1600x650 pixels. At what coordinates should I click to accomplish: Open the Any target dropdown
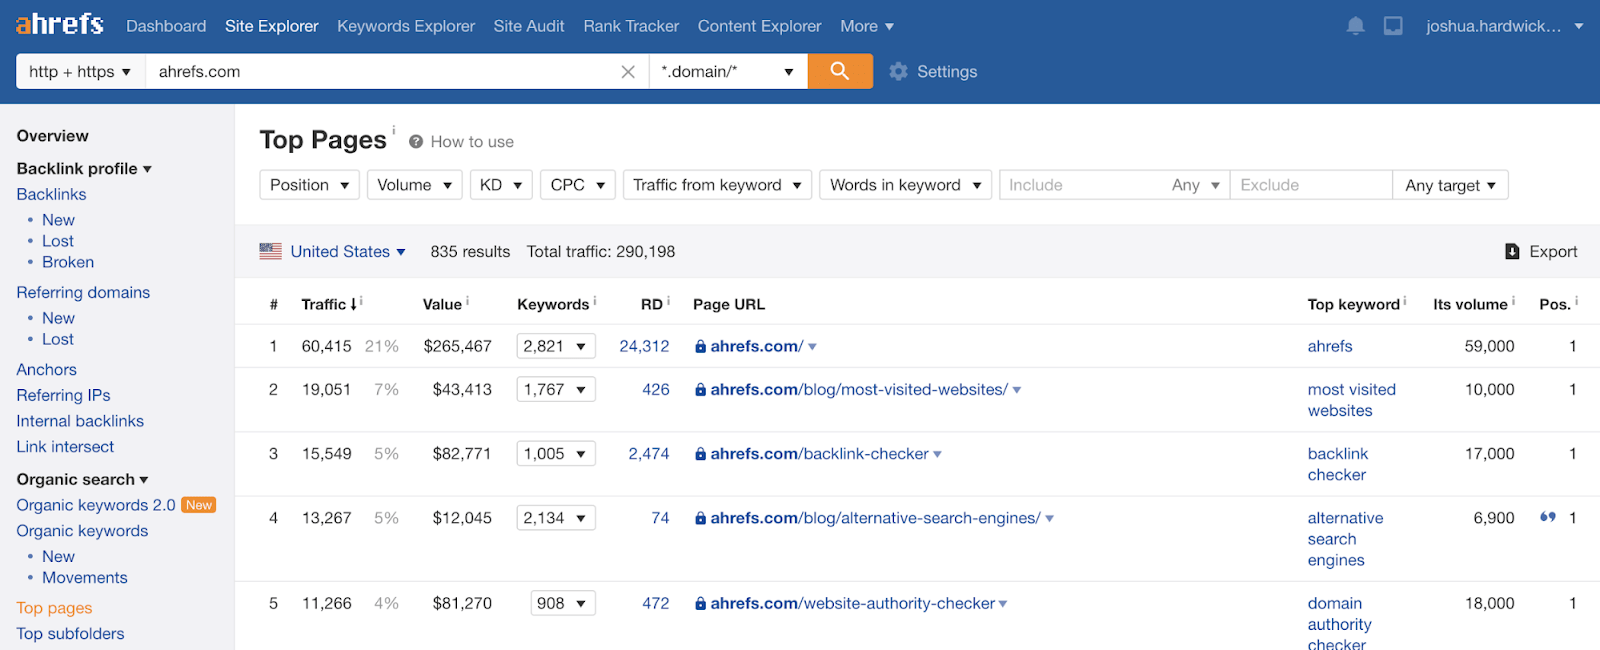tap(1450, 185)
